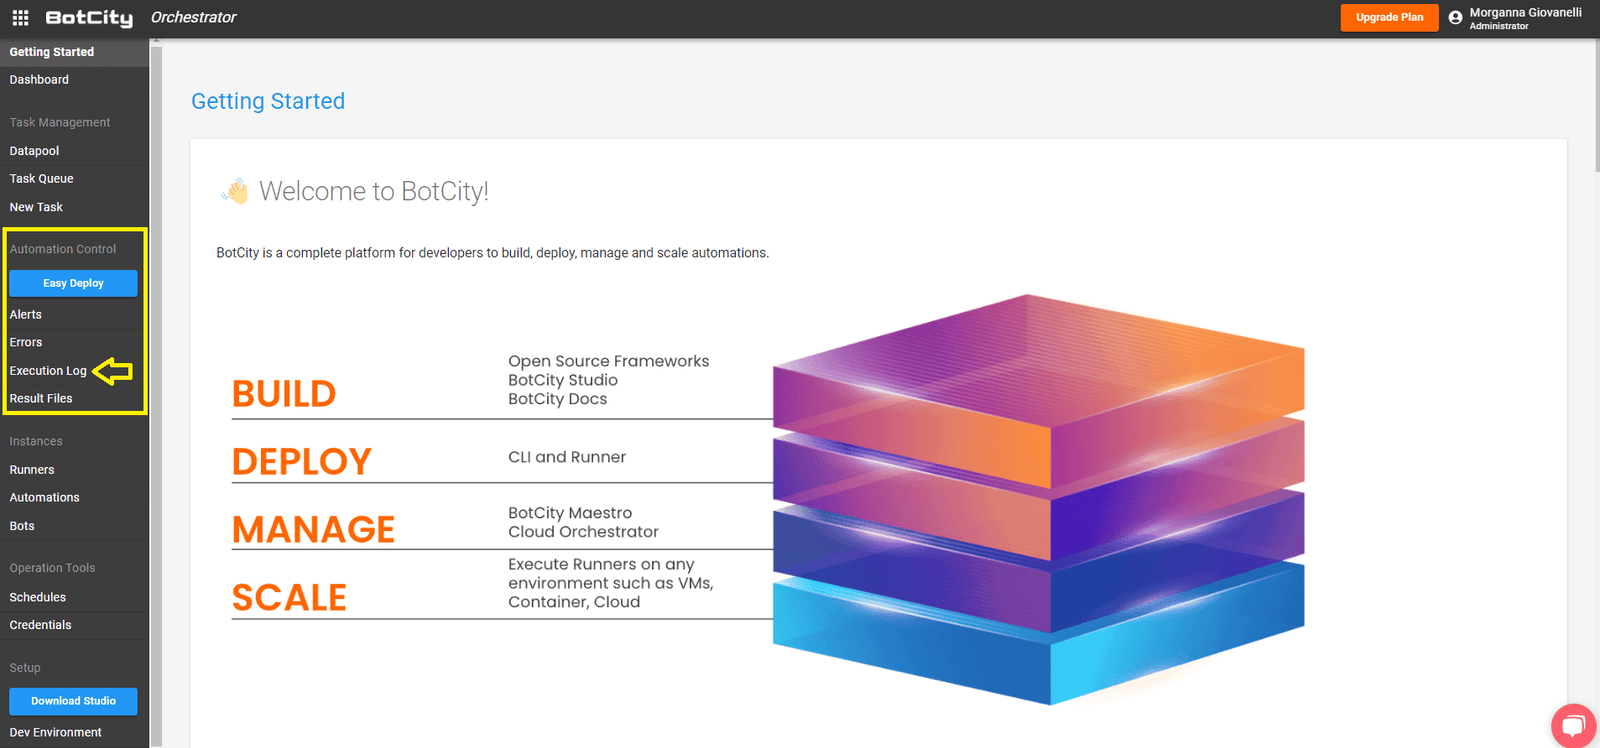Click the Orchestrator title text
Screen dimensions: 1600x748
click(193, 18)
